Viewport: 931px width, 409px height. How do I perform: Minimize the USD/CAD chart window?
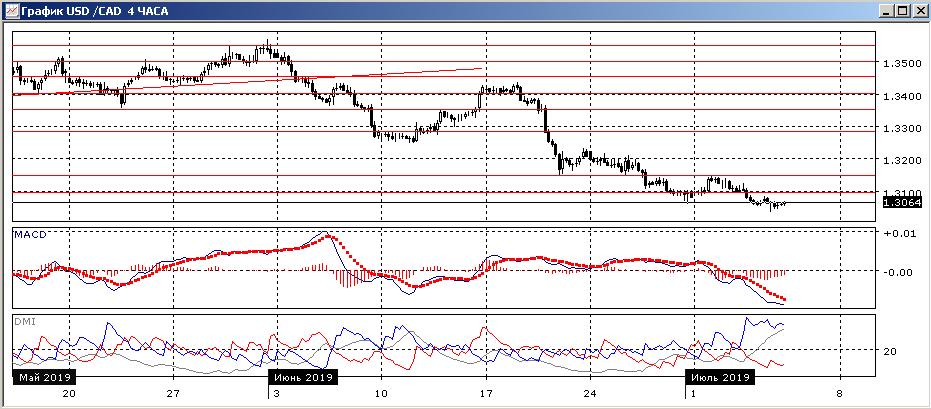[x=884, y=10]
